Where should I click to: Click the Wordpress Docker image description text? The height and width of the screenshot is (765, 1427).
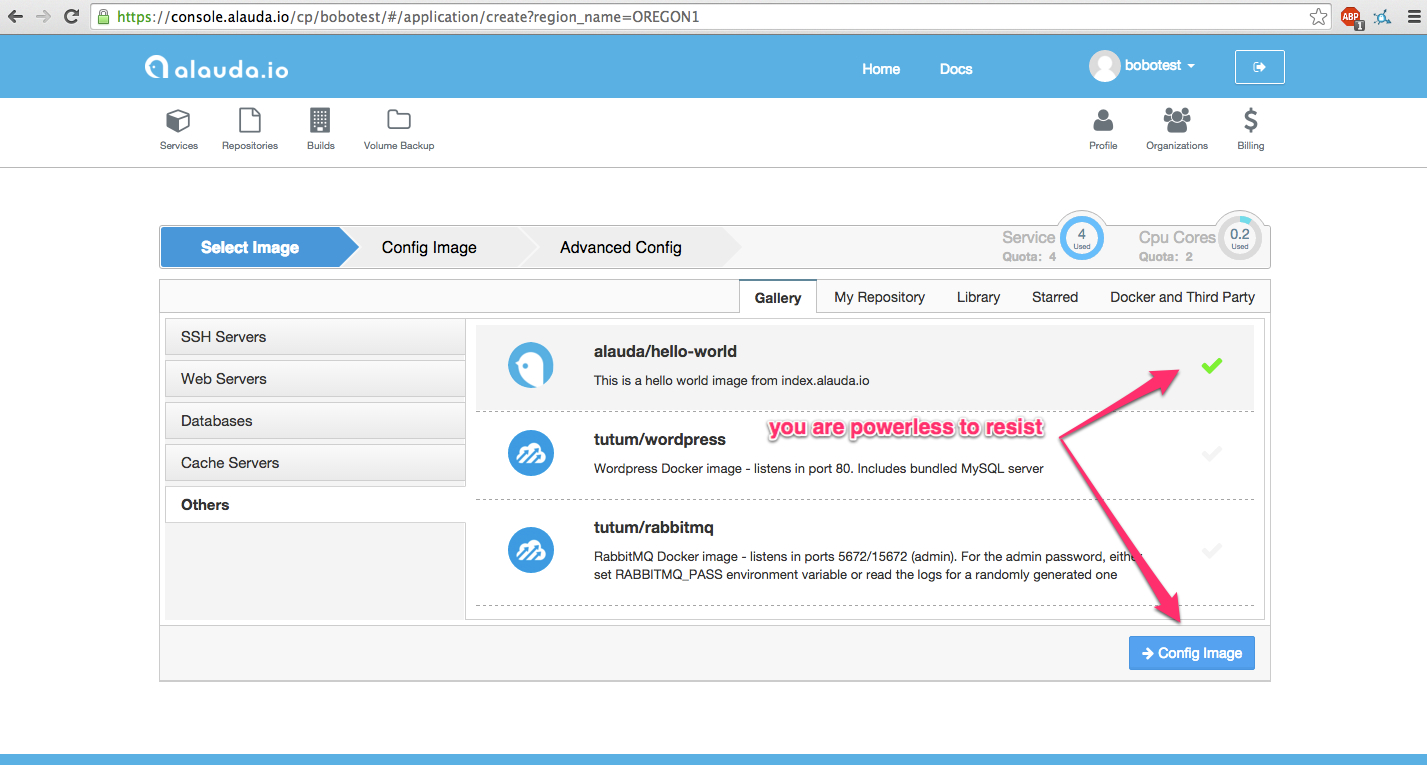[x=819, y=468]
